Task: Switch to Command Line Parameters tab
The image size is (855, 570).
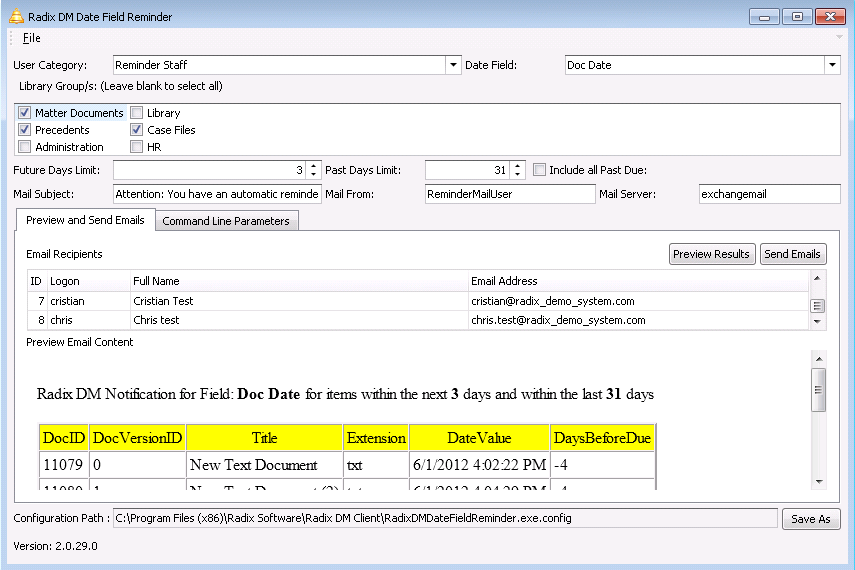Action: pos(226,221)
